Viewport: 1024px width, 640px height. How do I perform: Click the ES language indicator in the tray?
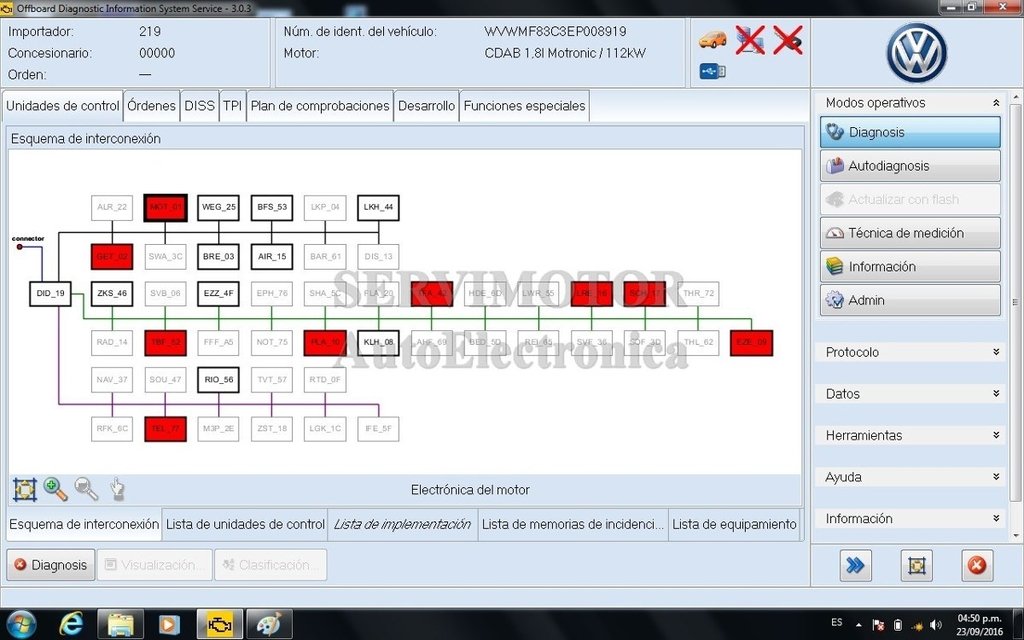coord(837,622)
